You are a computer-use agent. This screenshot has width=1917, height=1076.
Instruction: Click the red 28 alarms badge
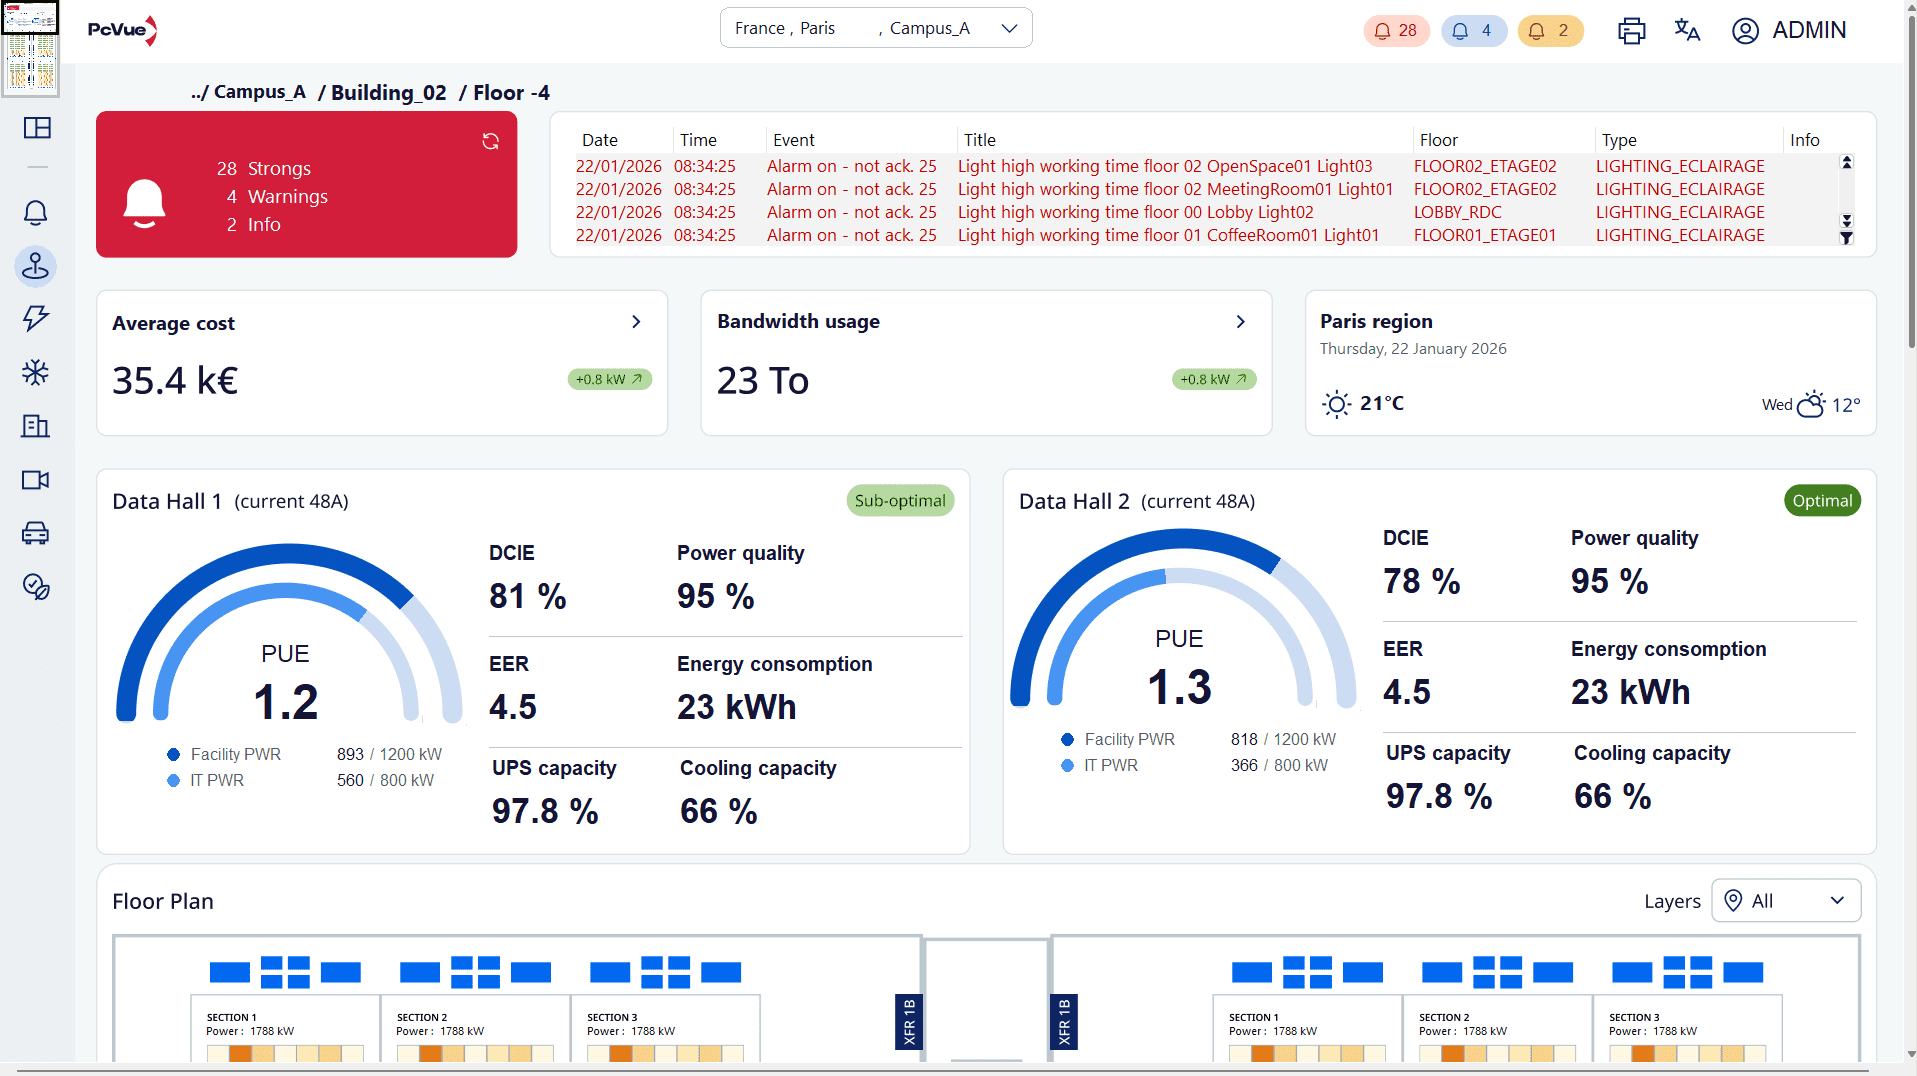coord(1396,31)
